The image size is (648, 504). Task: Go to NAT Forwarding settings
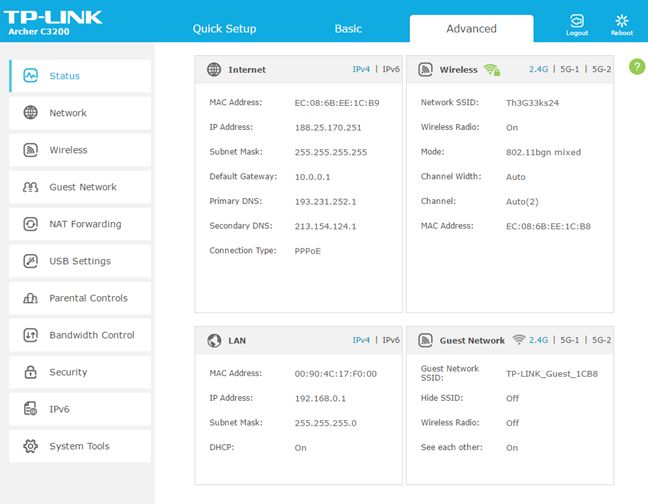pyautogui.click(x=80, y=224)
